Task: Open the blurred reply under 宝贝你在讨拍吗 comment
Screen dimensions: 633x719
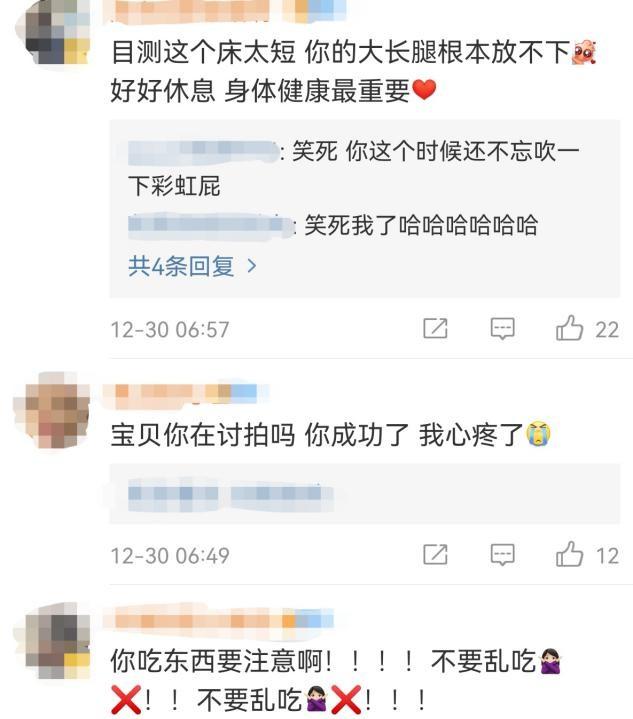Action: click(231, 494)
